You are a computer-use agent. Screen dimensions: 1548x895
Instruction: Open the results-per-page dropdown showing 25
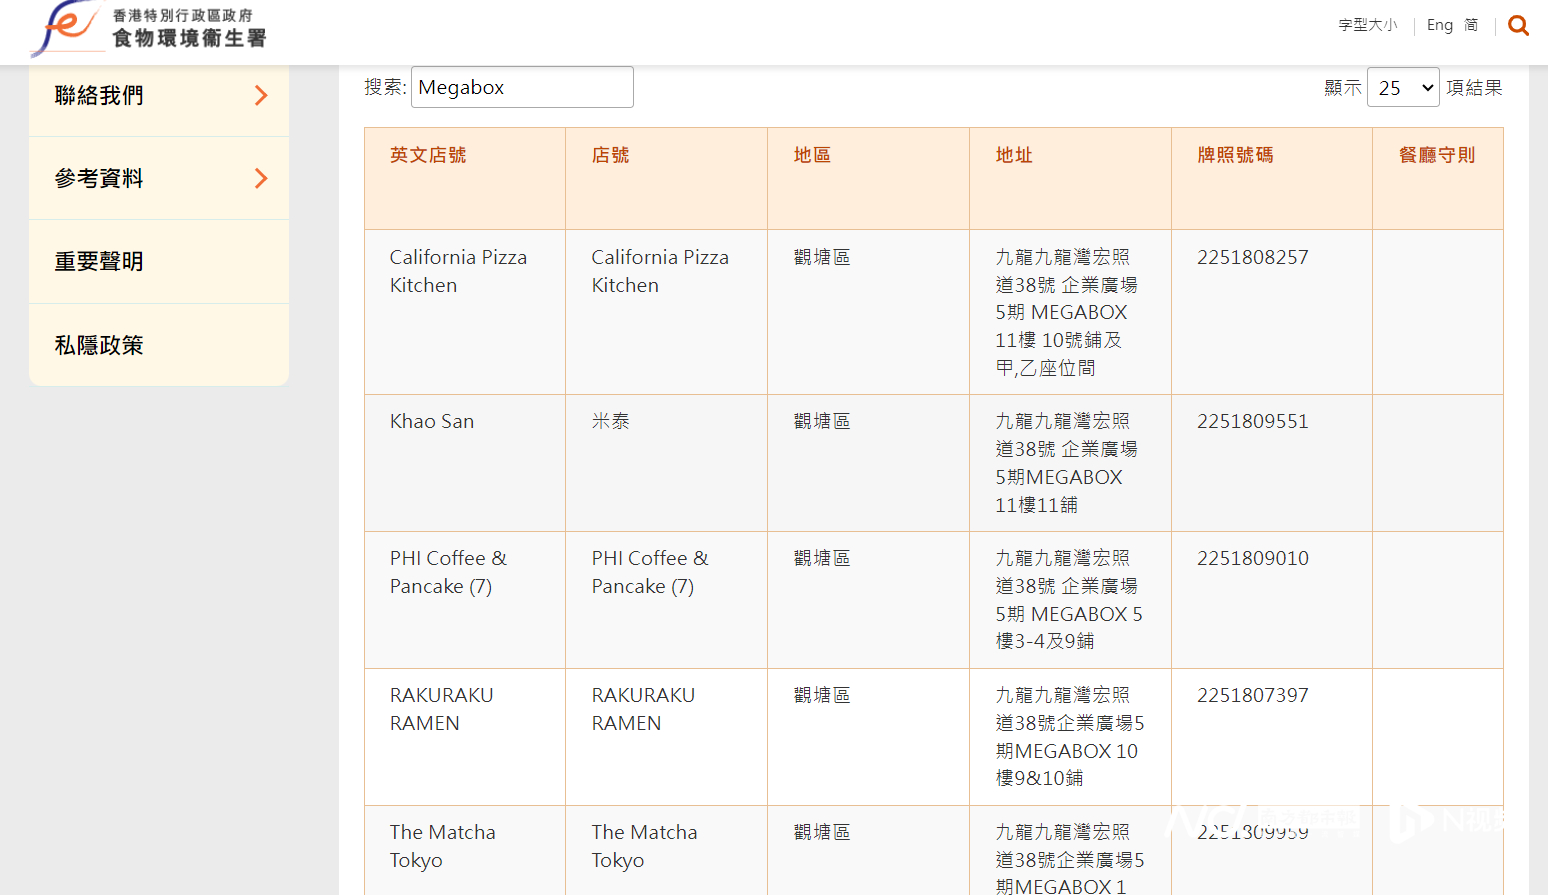1403,88
